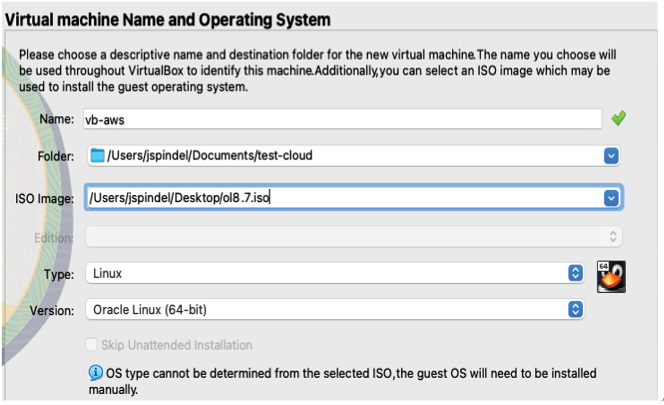Open the ISO Image dropdown arrow
Image resolution: width=664 pixels, height=405 pixels.
611,198
